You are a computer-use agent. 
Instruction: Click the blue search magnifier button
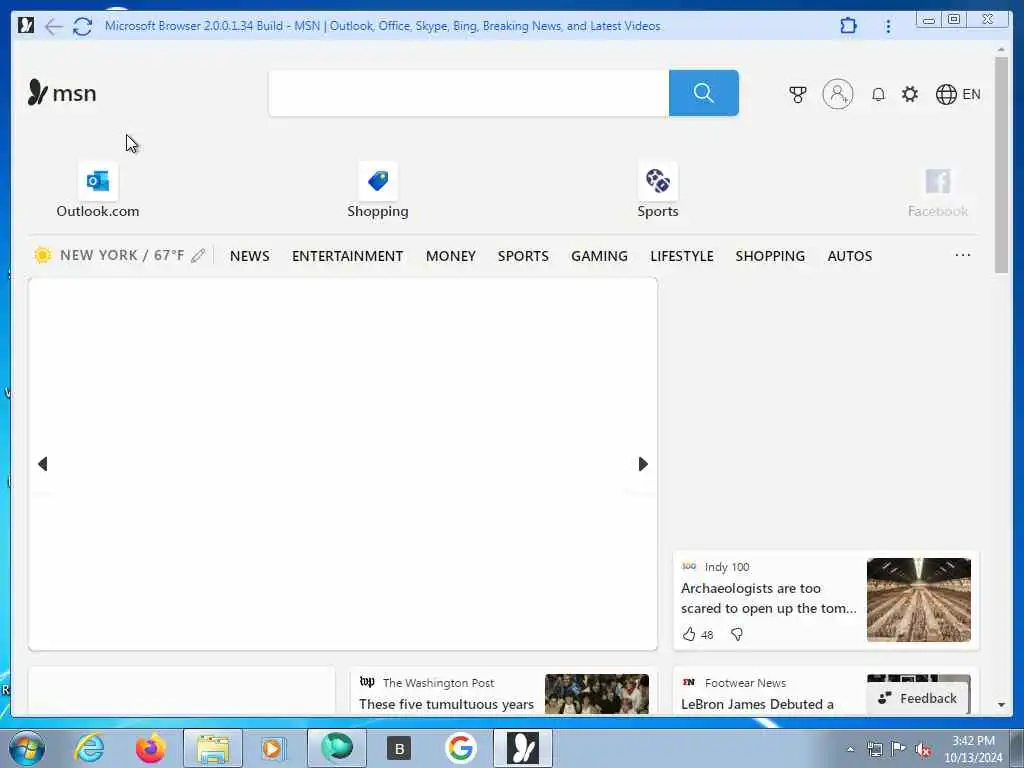pos(703,93)
